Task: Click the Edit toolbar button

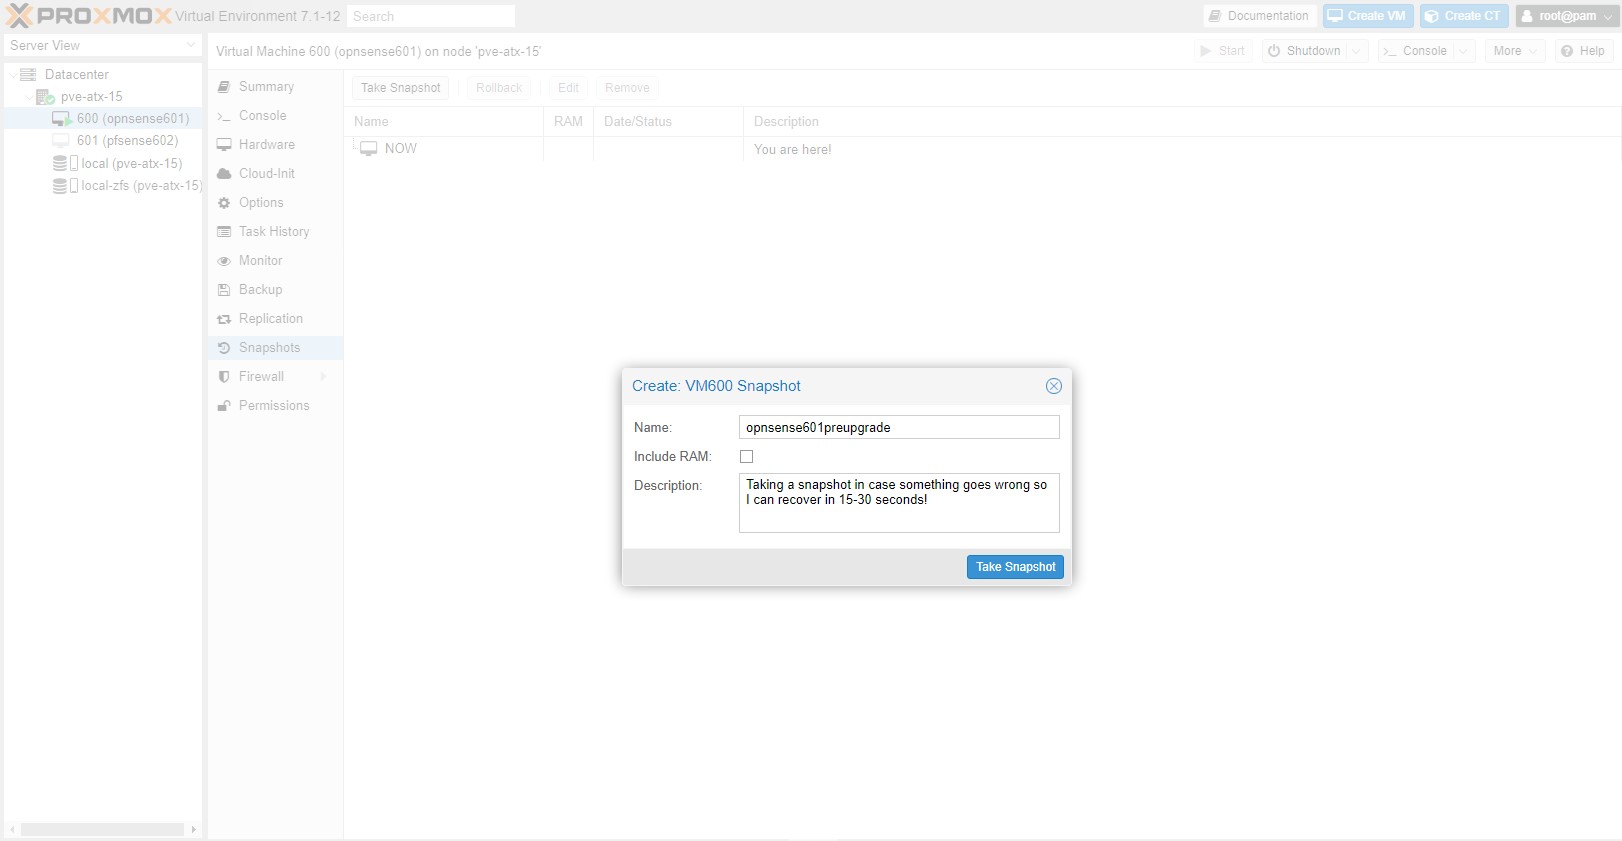Action: click(x=568, y=88)
